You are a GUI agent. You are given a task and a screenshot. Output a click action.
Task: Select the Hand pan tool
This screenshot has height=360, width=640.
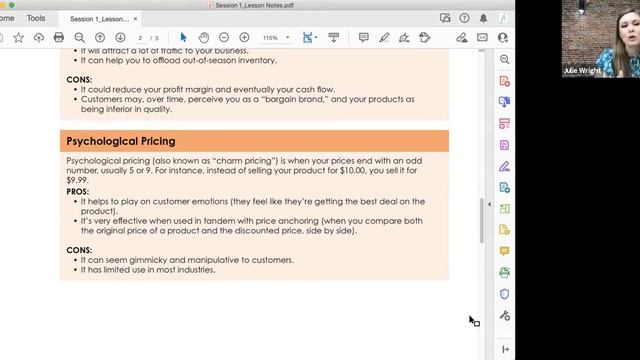[204, 38]
